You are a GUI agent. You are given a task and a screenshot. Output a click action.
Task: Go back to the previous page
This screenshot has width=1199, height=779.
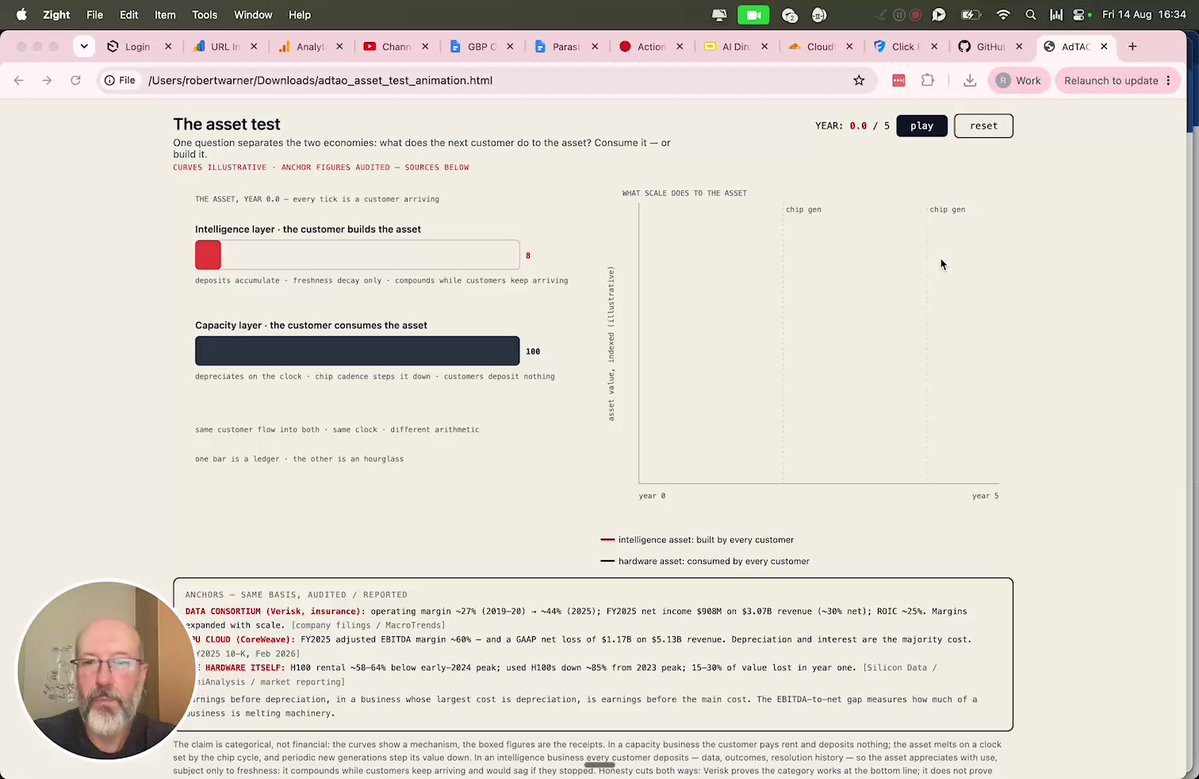pos(19,80)
